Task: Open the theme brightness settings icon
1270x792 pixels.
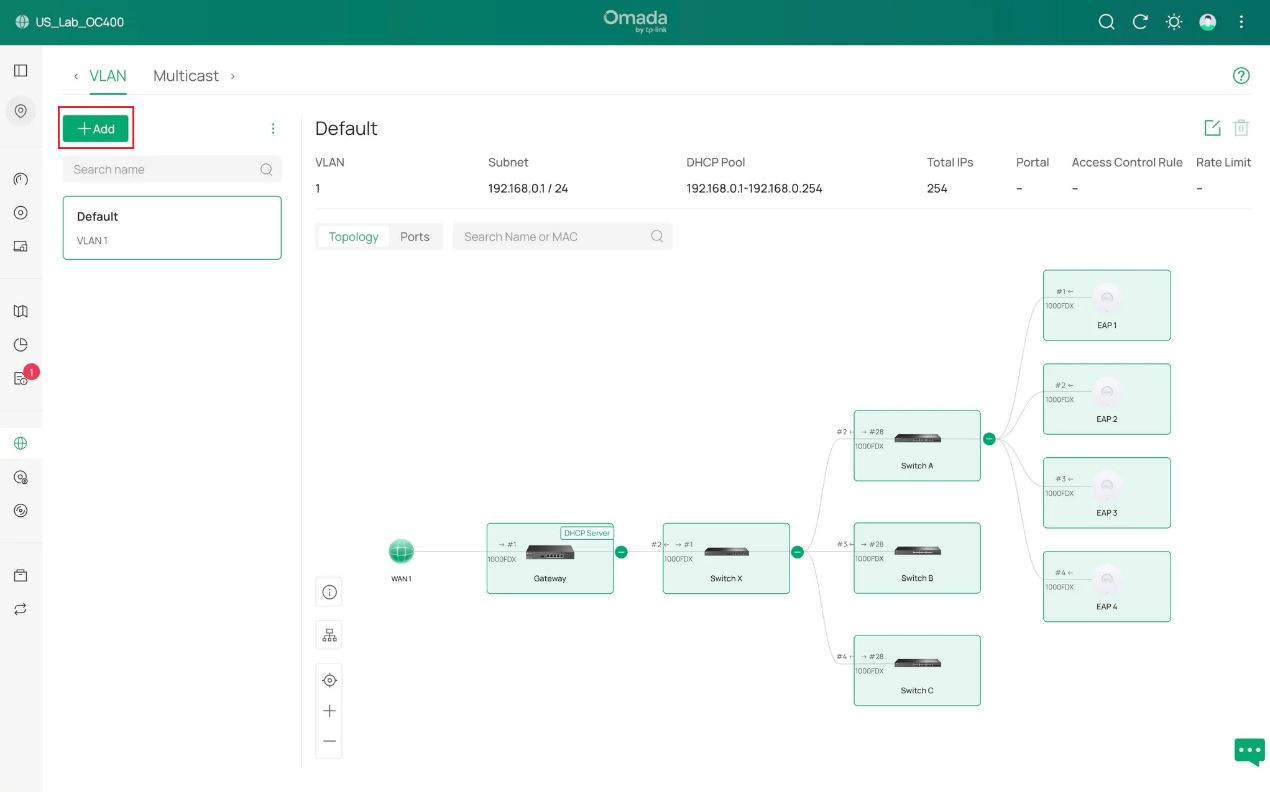Action: (1173, 21)
